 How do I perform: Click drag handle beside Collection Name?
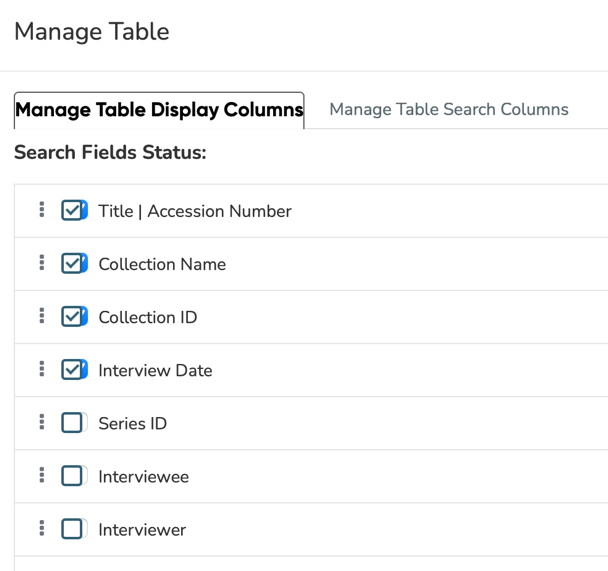tap(42, 263)
